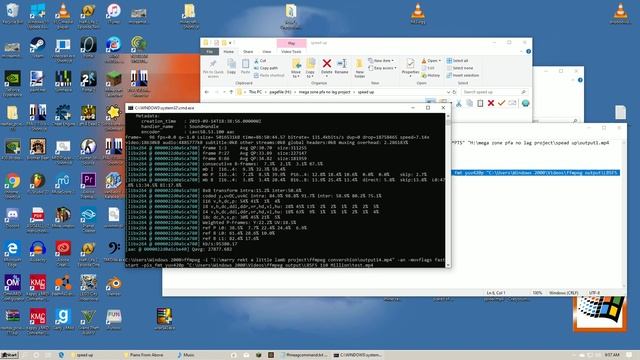
Task: Open the Video Tools ribbon tab
Action: coord(291,51)
